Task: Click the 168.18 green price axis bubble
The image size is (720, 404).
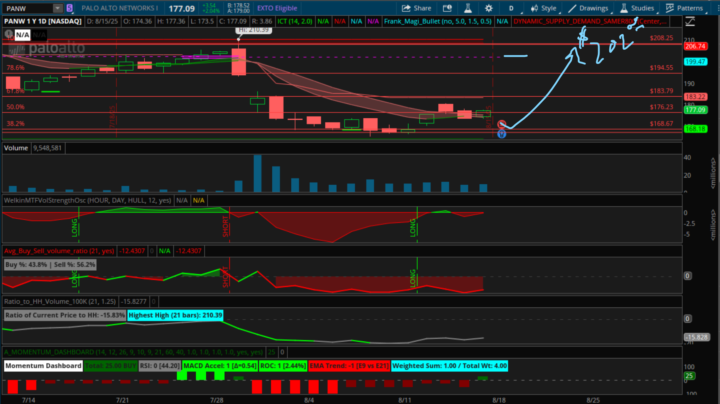Action: [695, 129]
